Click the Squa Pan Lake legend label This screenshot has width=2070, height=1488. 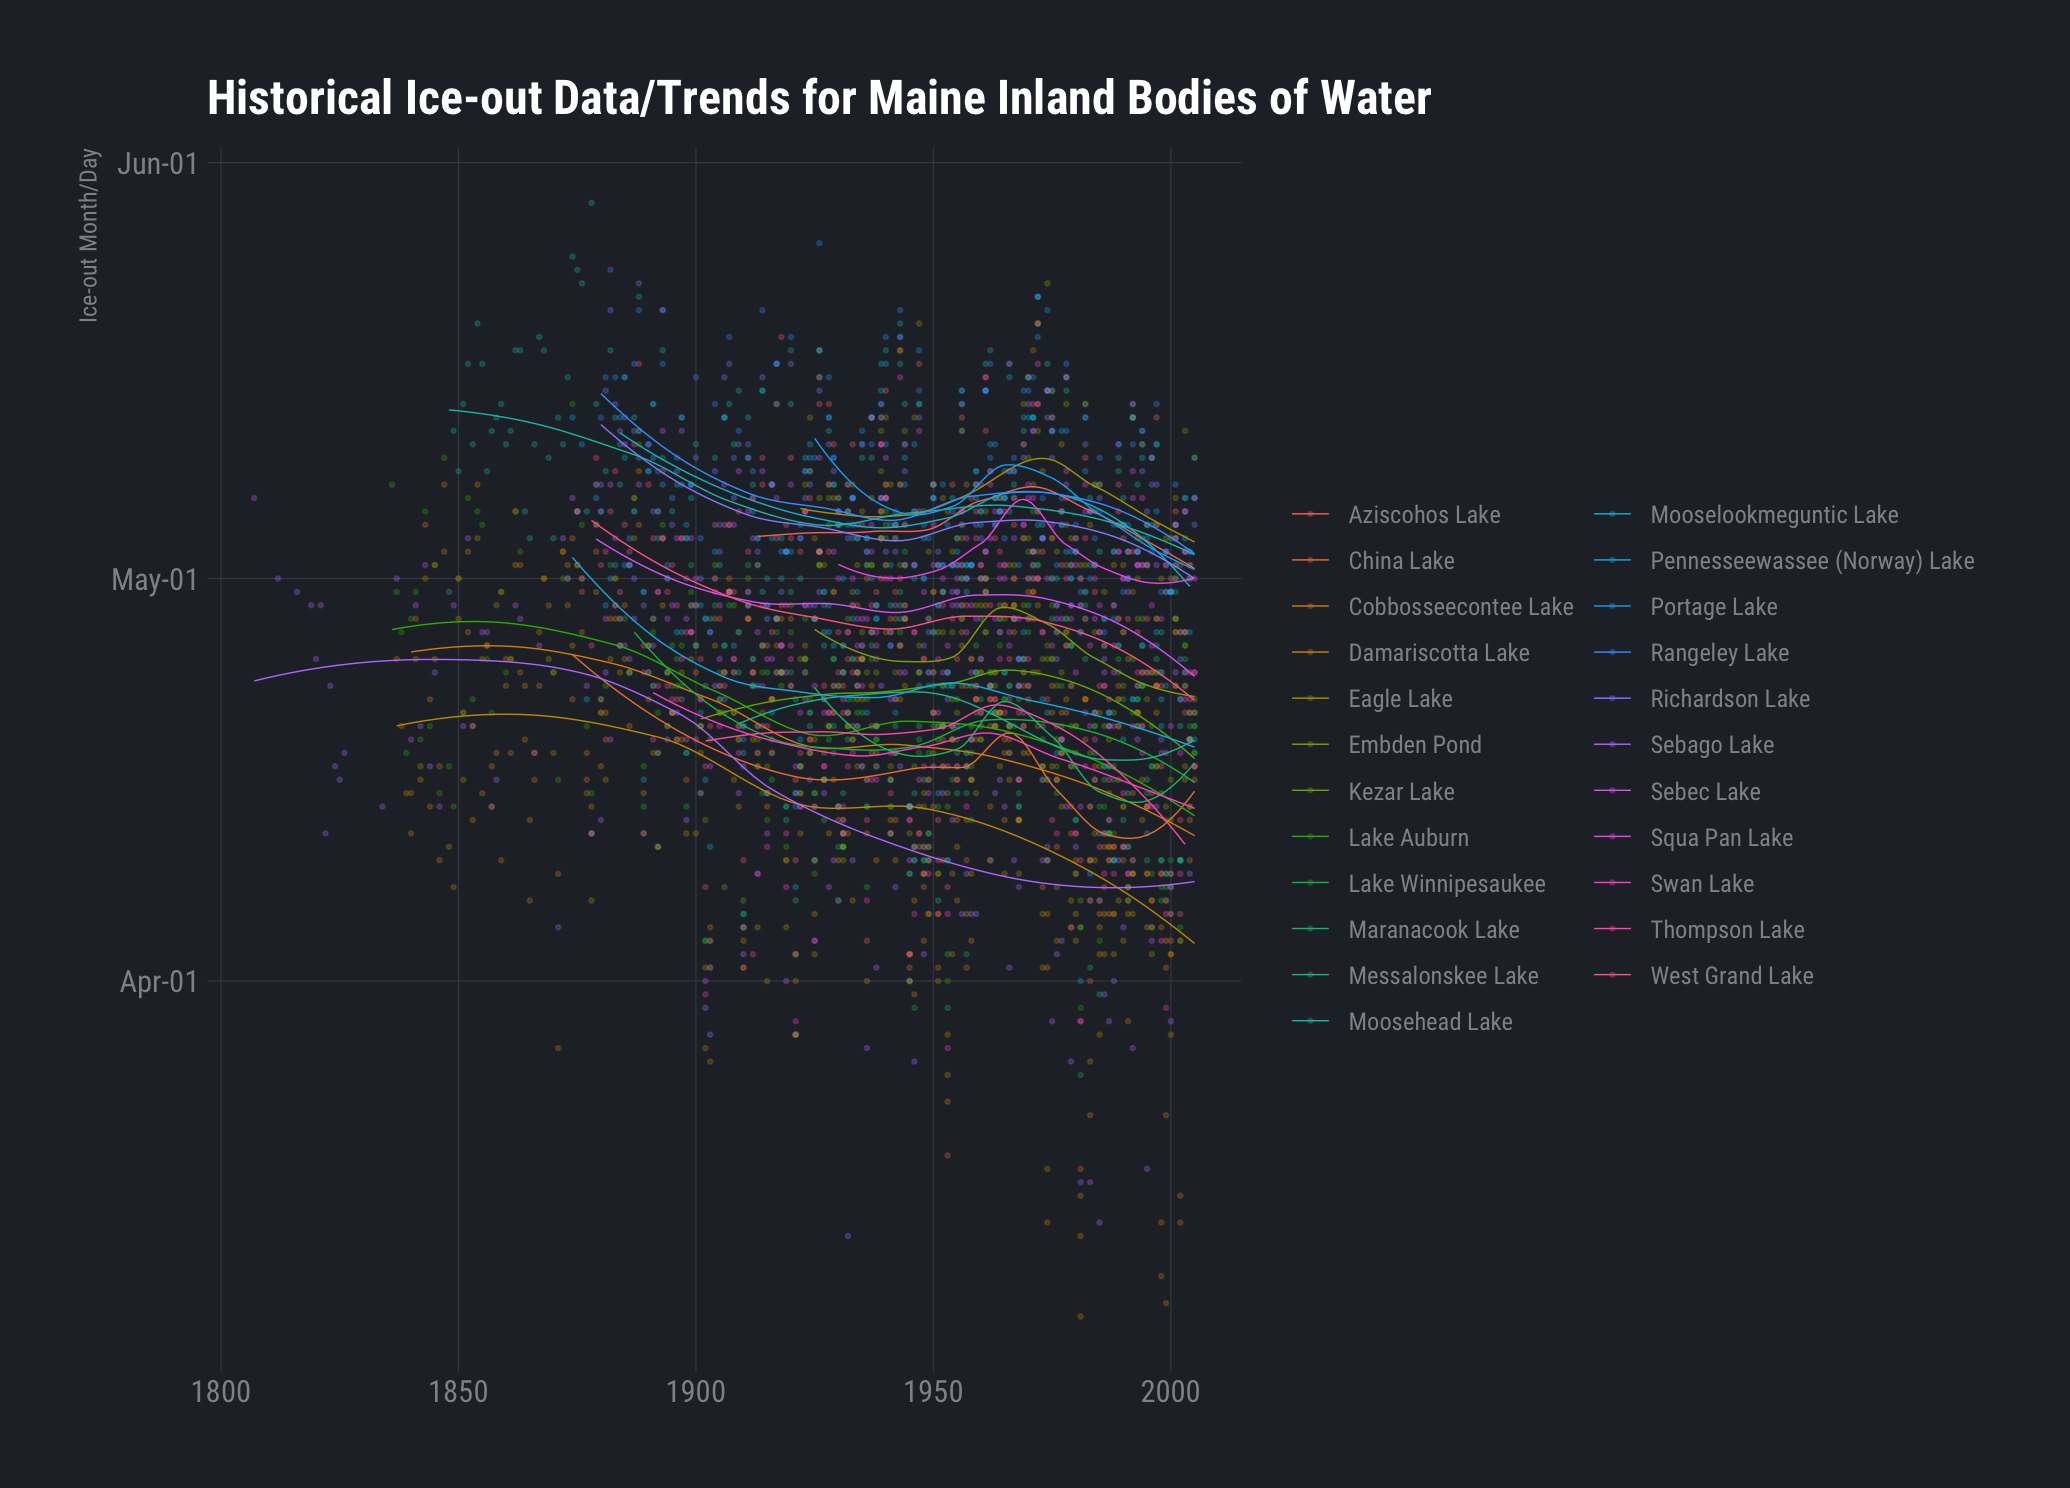point(1721,838)
